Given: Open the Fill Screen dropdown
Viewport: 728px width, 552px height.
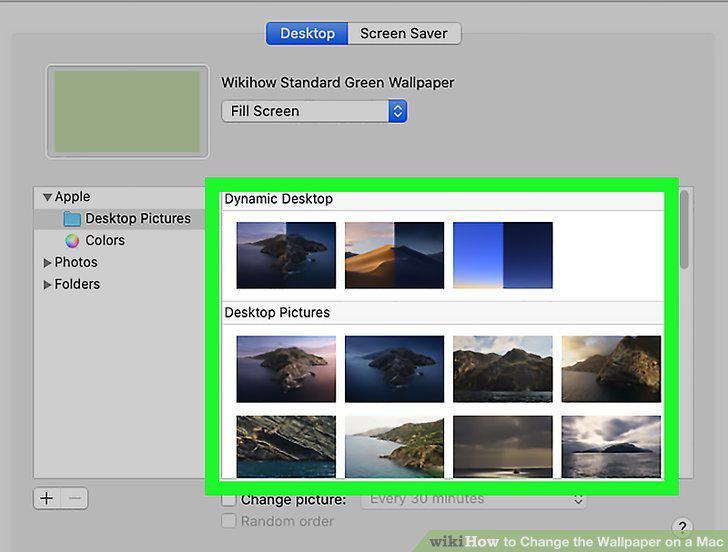Looking at the screenshot, I should coord(314,111).
